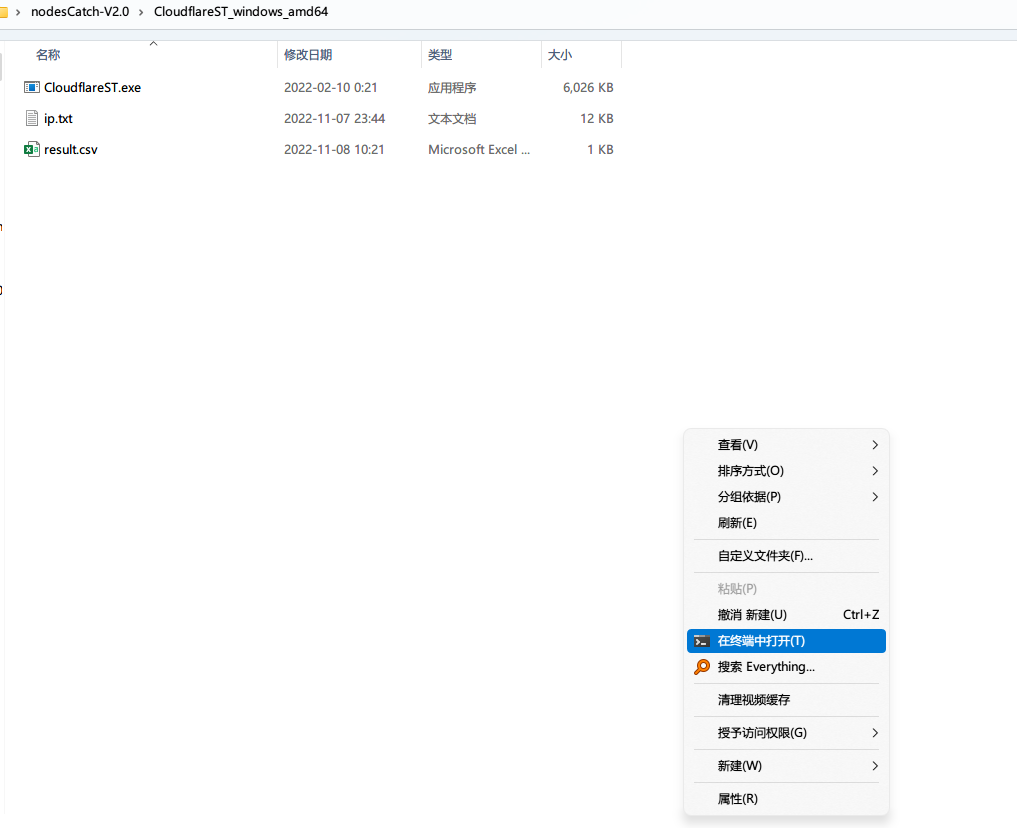Click the Everything search magnifier icon
This screenshot has width=1017, height=828.
(x=702, y=667)
